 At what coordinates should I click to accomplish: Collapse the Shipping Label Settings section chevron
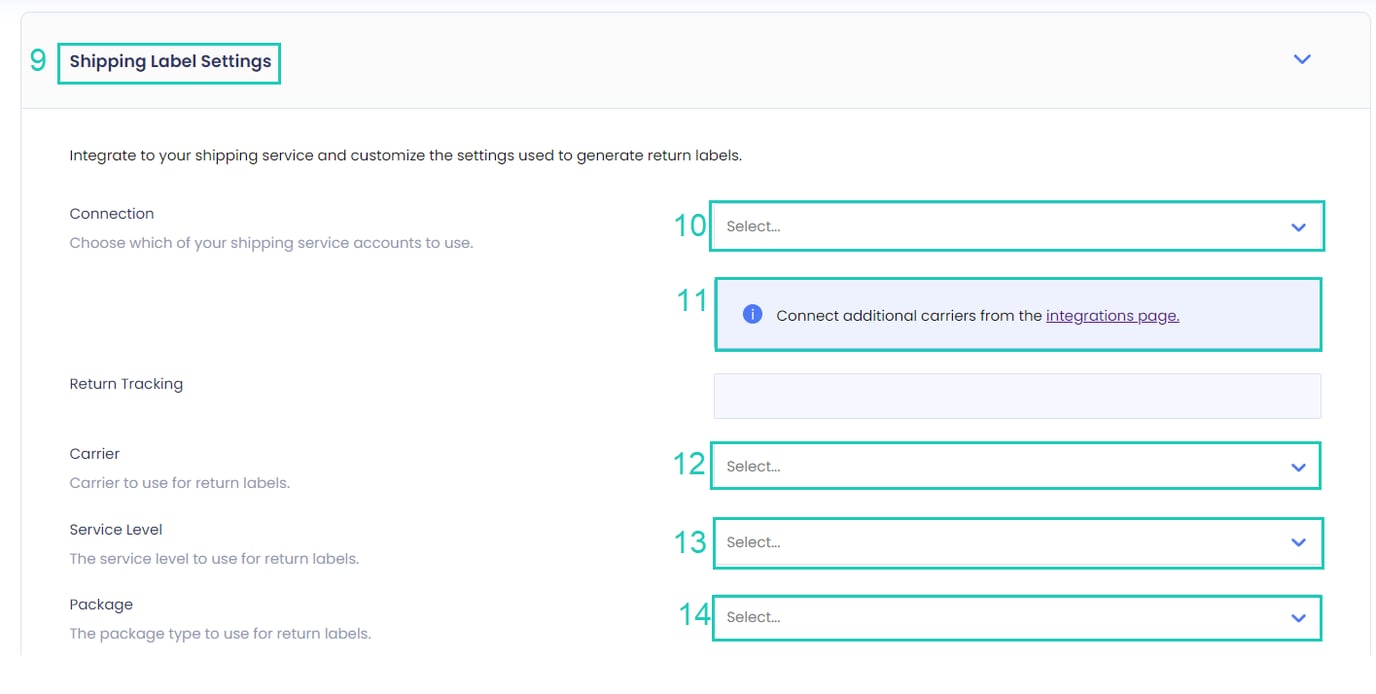coord(1301,60)
